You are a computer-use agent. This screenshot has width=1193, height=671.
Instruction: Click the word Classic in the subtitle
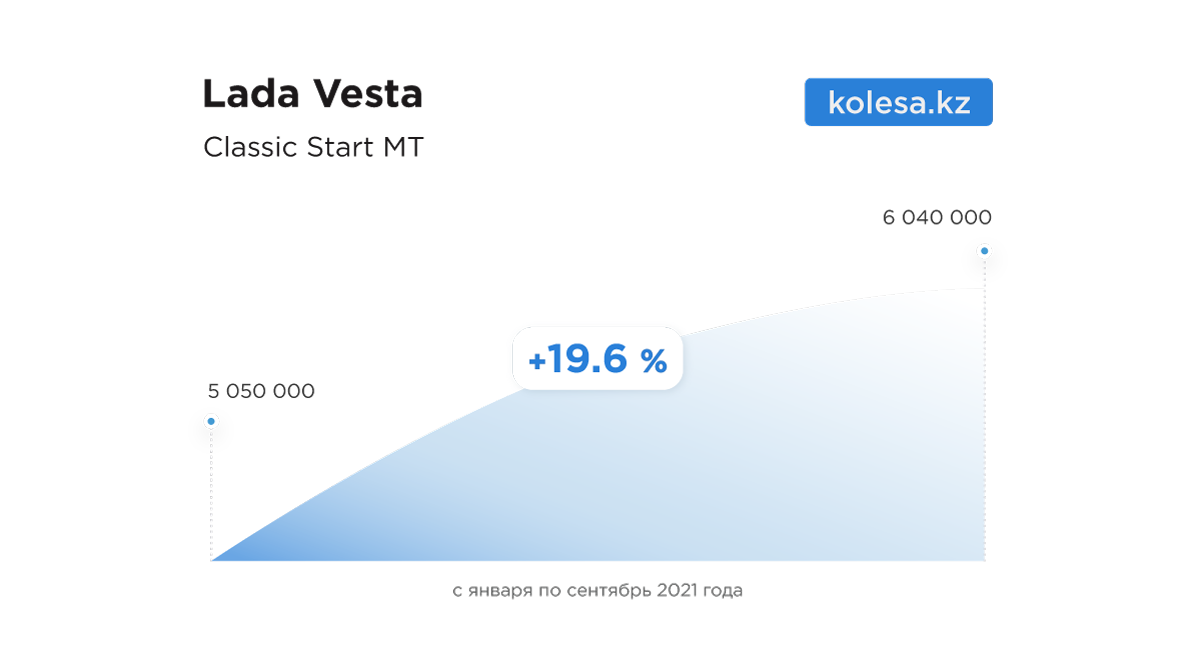tap(250, 147)
